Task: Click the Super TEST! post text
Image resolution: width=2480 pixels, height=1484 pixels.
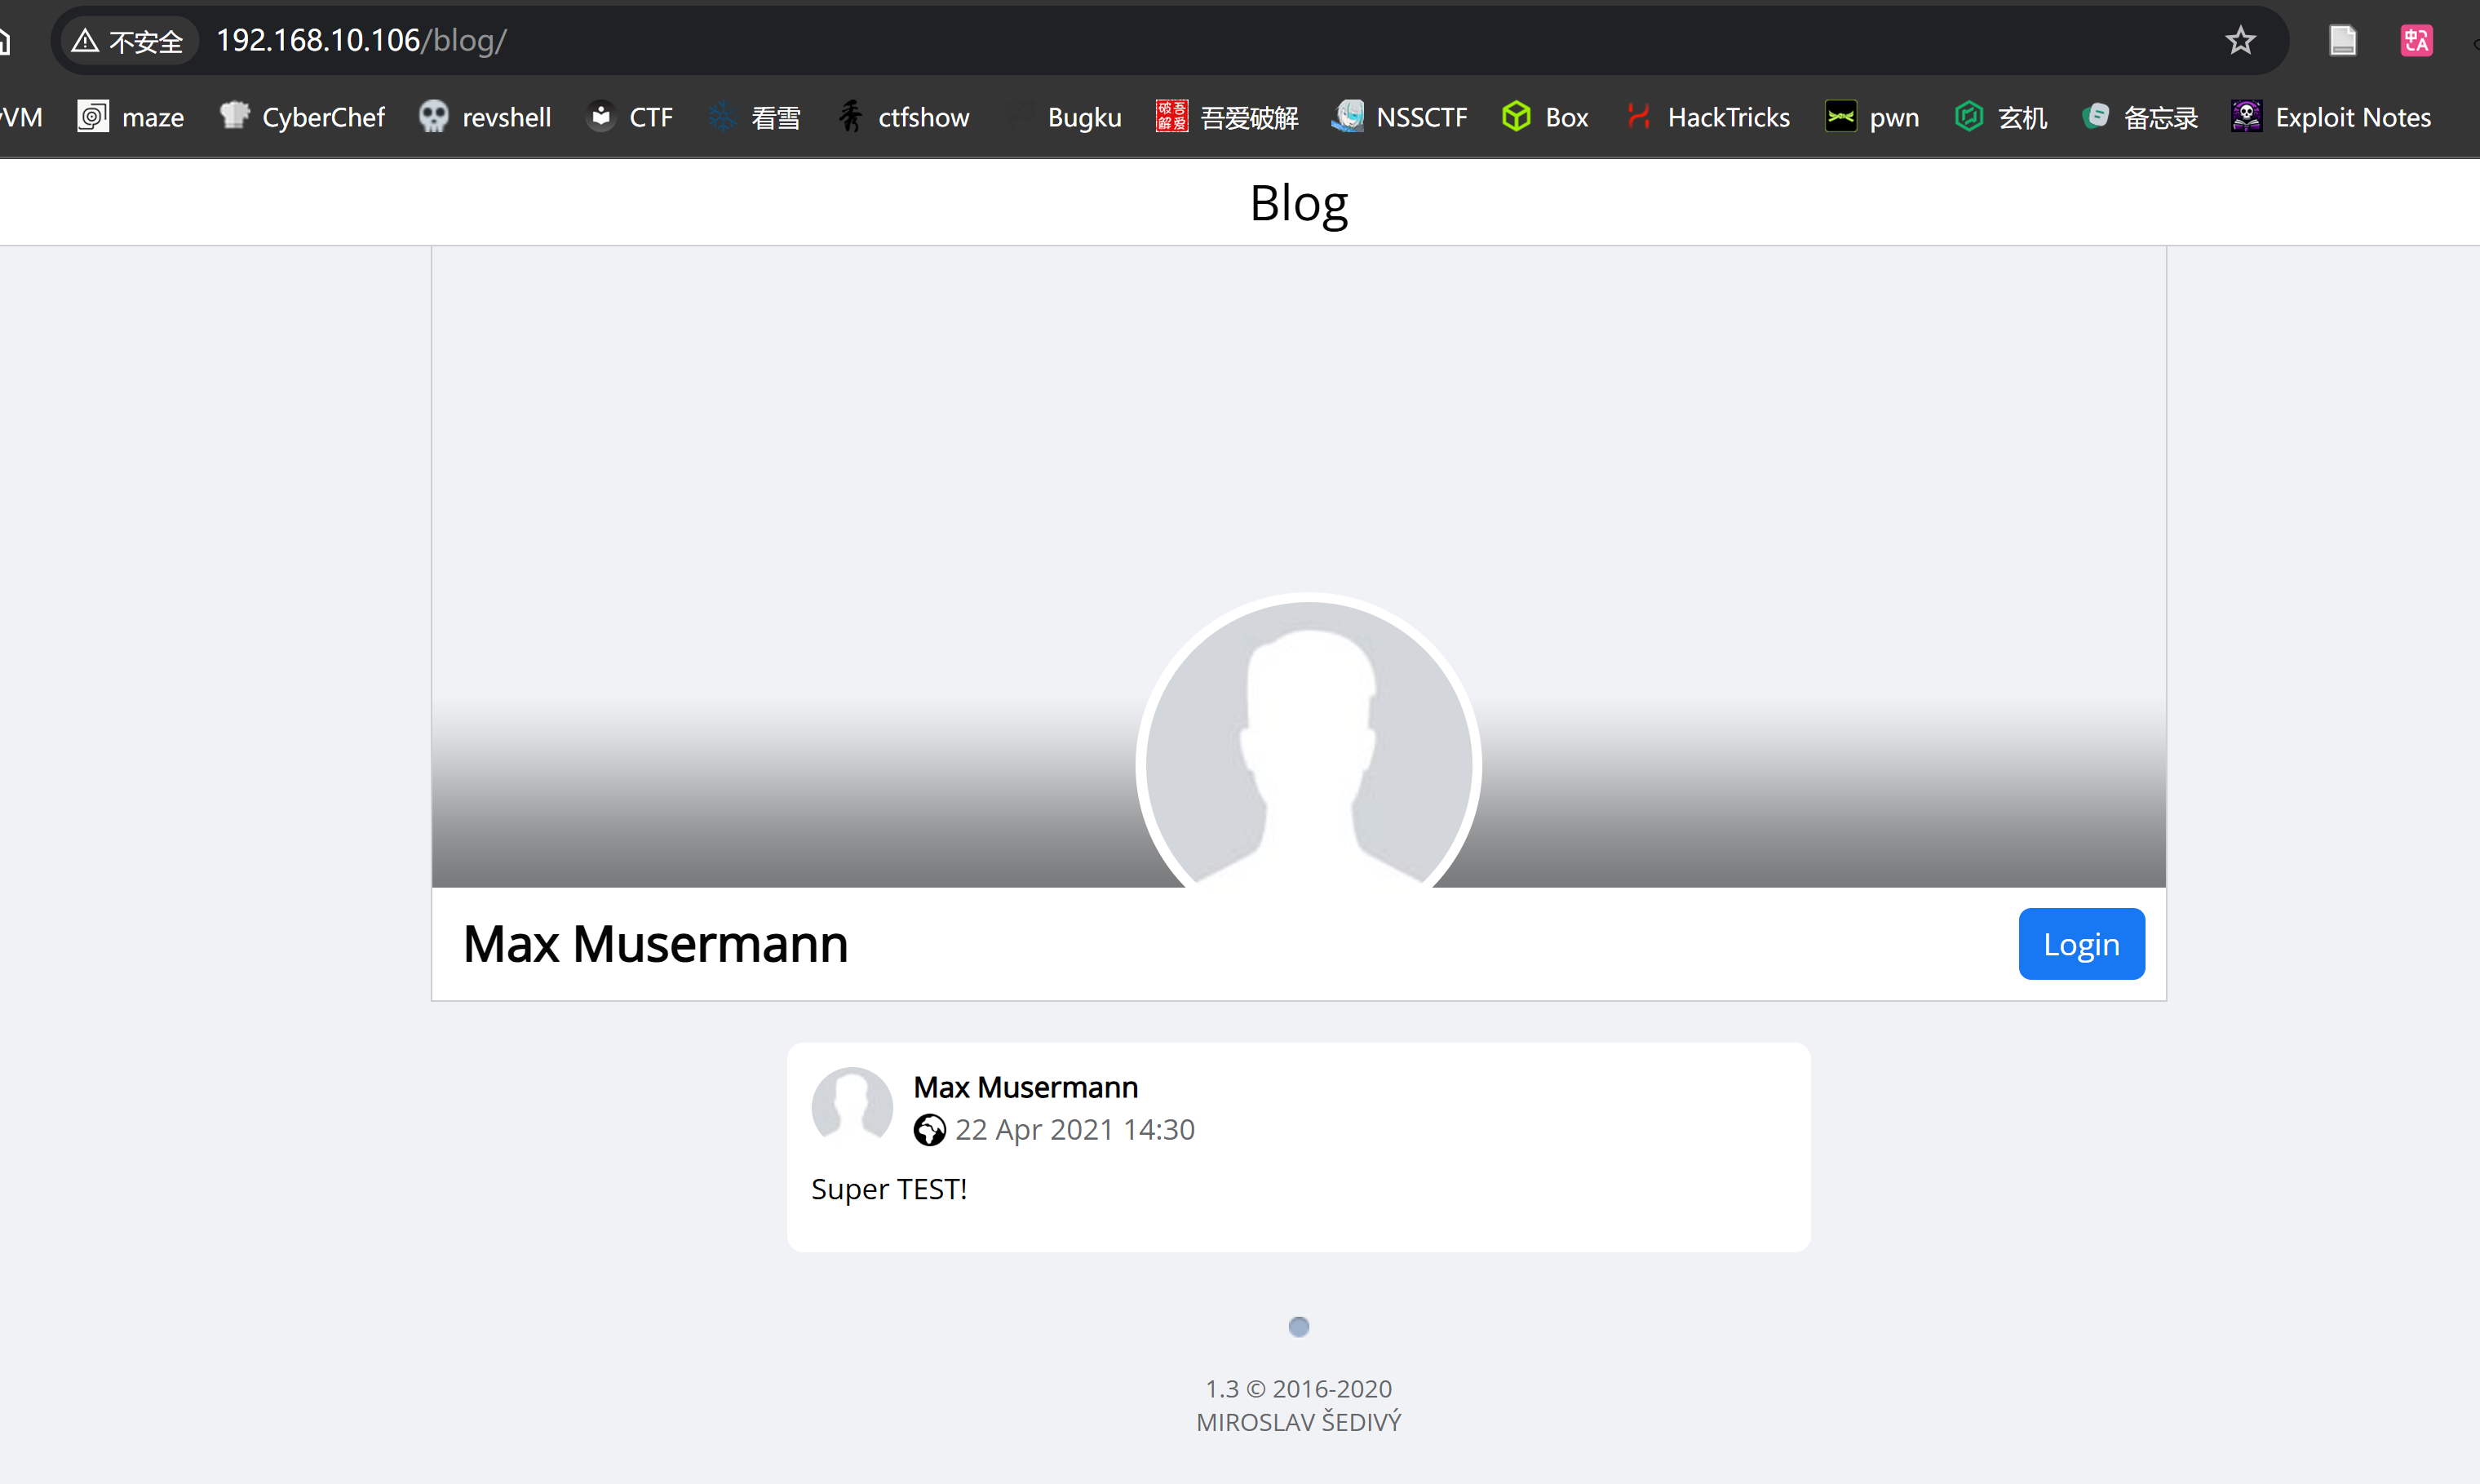Action: 889,1189
